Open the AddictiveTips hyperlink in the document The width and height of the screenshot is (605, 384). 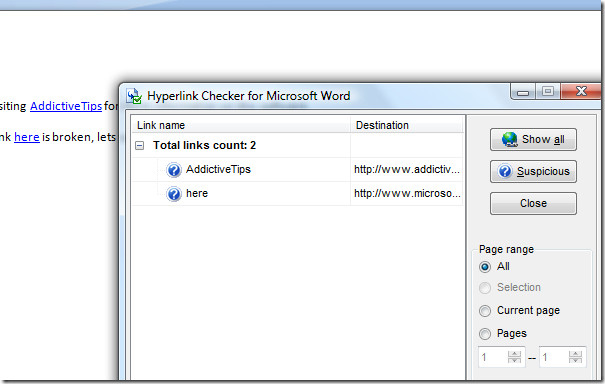[x=66, y=106]
